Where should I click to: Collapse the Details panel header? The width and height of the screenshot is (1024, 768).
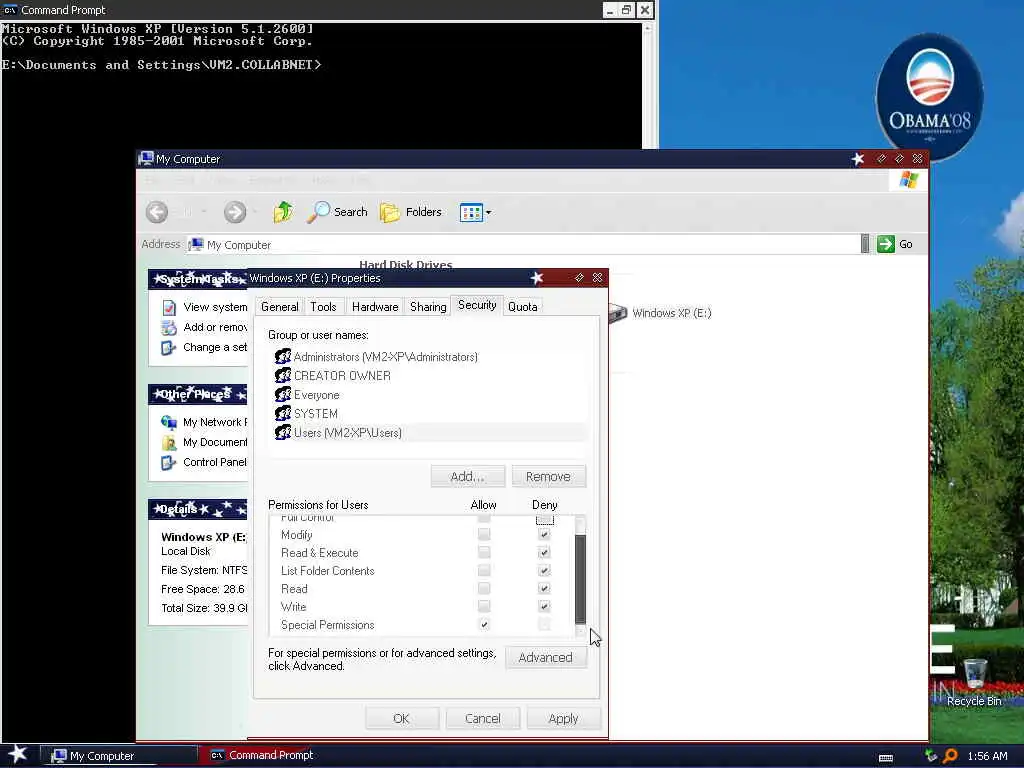198,509
